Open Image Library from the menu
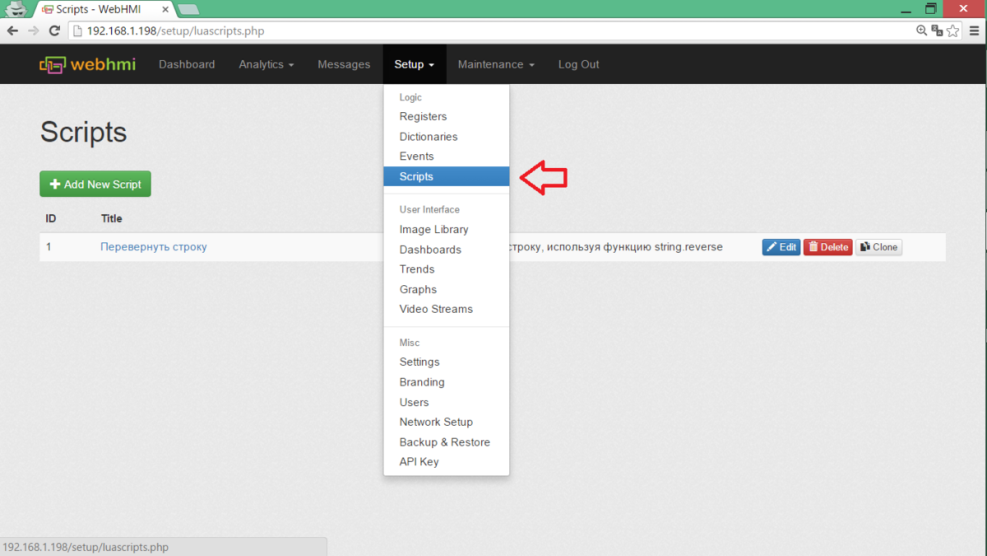 [446, 229]
